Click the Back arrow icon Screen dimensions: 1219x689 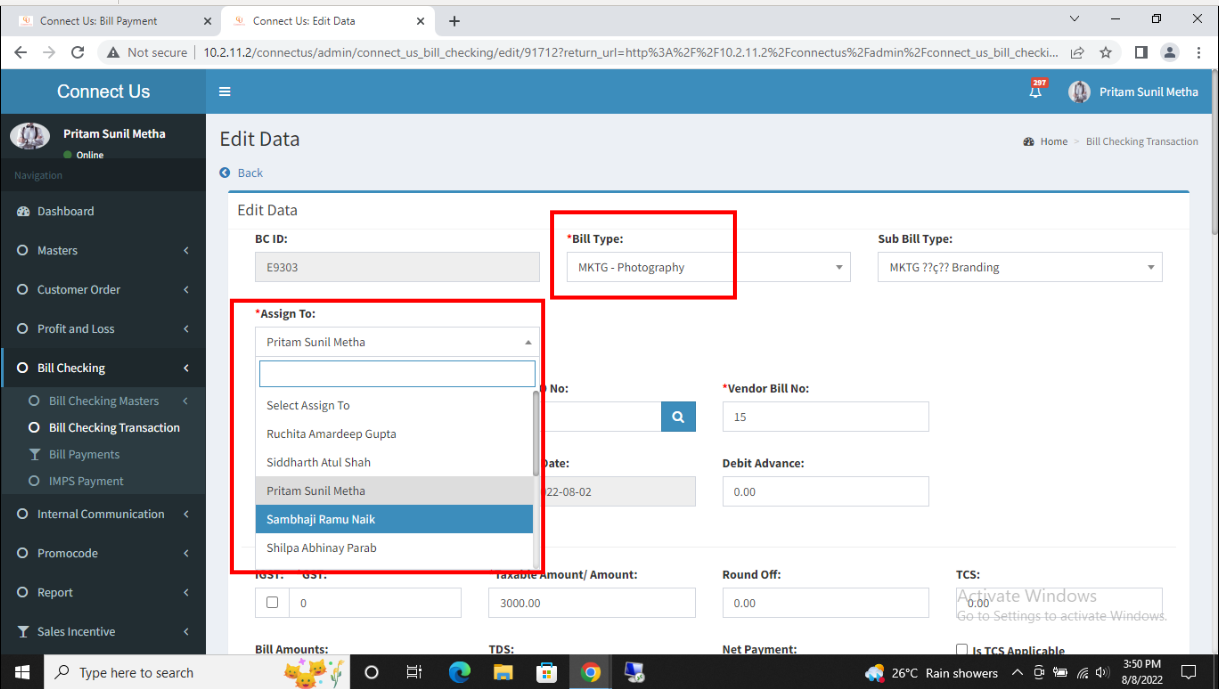coord(225,173)
